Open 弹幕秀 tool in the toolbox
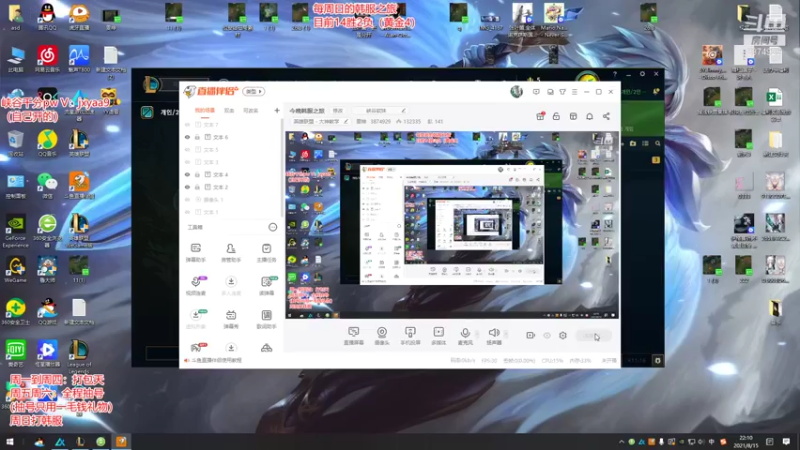The width and height of the screenshot is (800, 450). click(231, 319)
